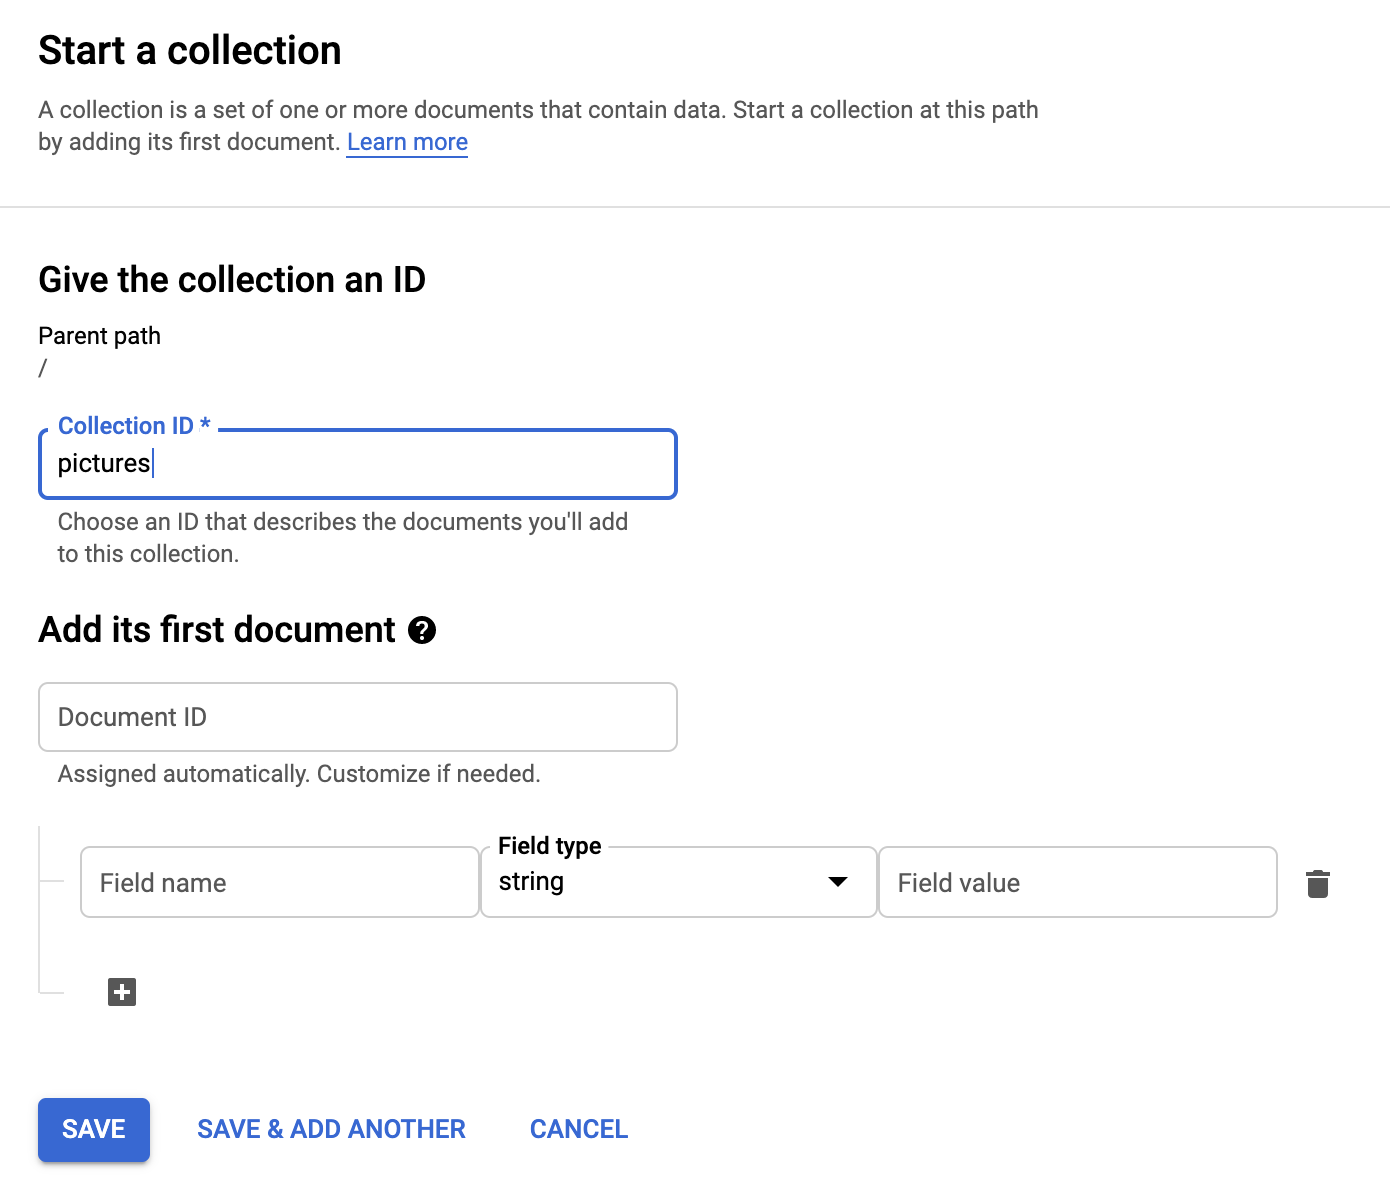
Task: Open the Field type string selector
Action: click(660, 882)
